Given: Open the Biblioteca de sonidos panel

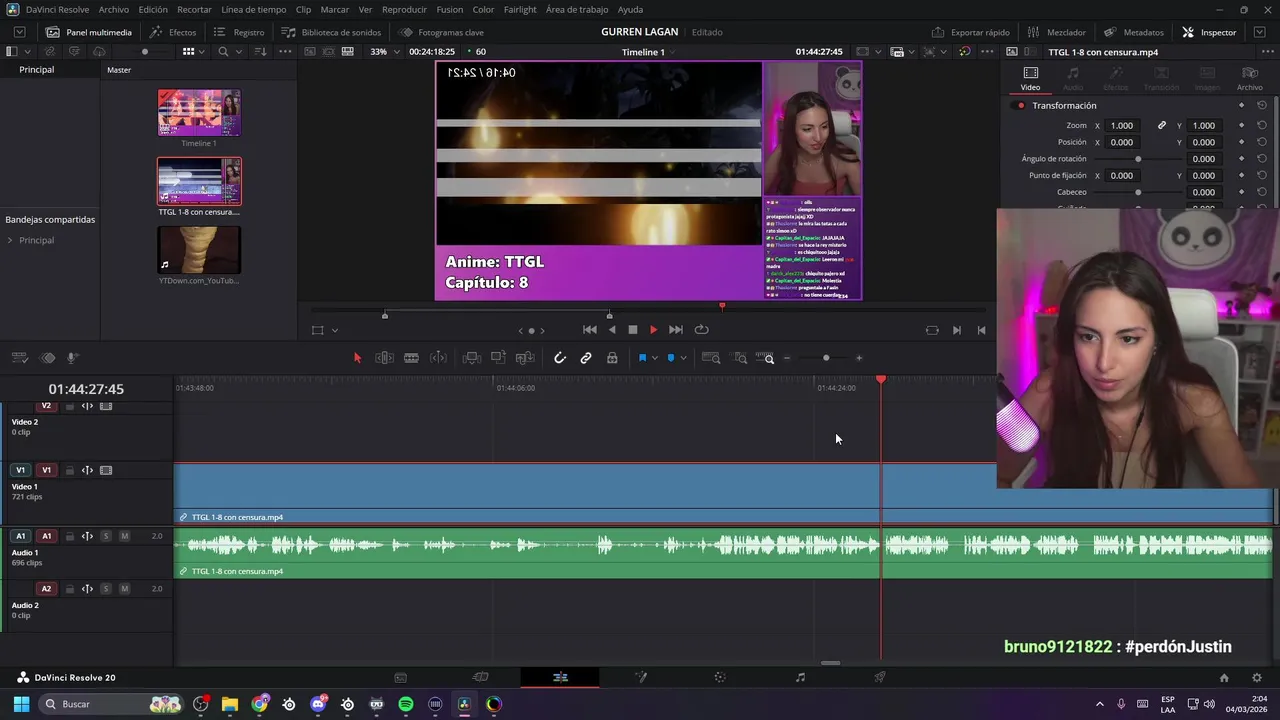Looking at the screenshot, I should point(331,32).
